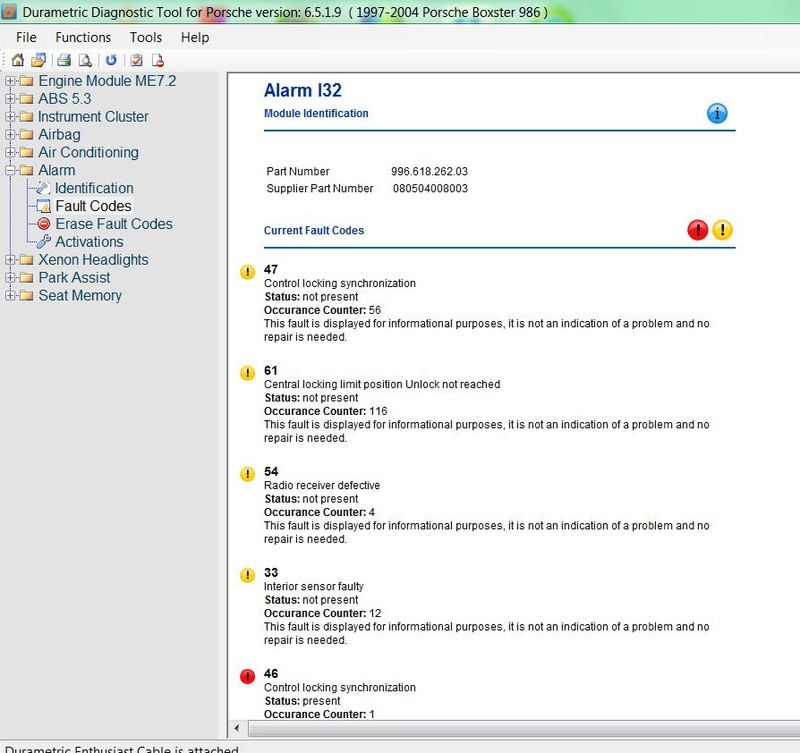This screenshot has width=800, height=753.
Task: Select Activations under Alarm
Action: [89, 242]
